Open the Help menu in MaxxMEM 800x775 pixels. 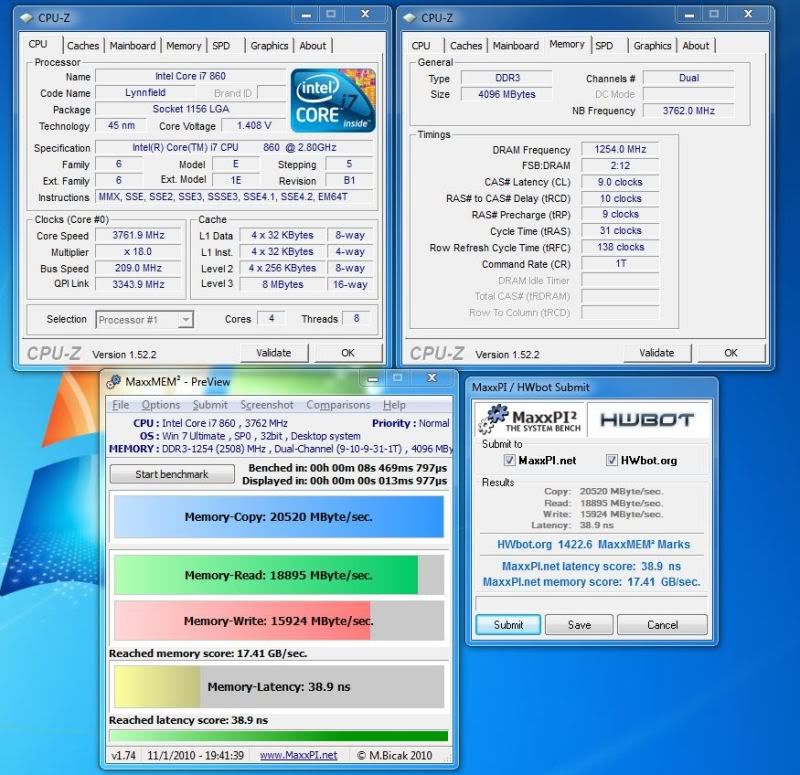click(x=394, y=405)
